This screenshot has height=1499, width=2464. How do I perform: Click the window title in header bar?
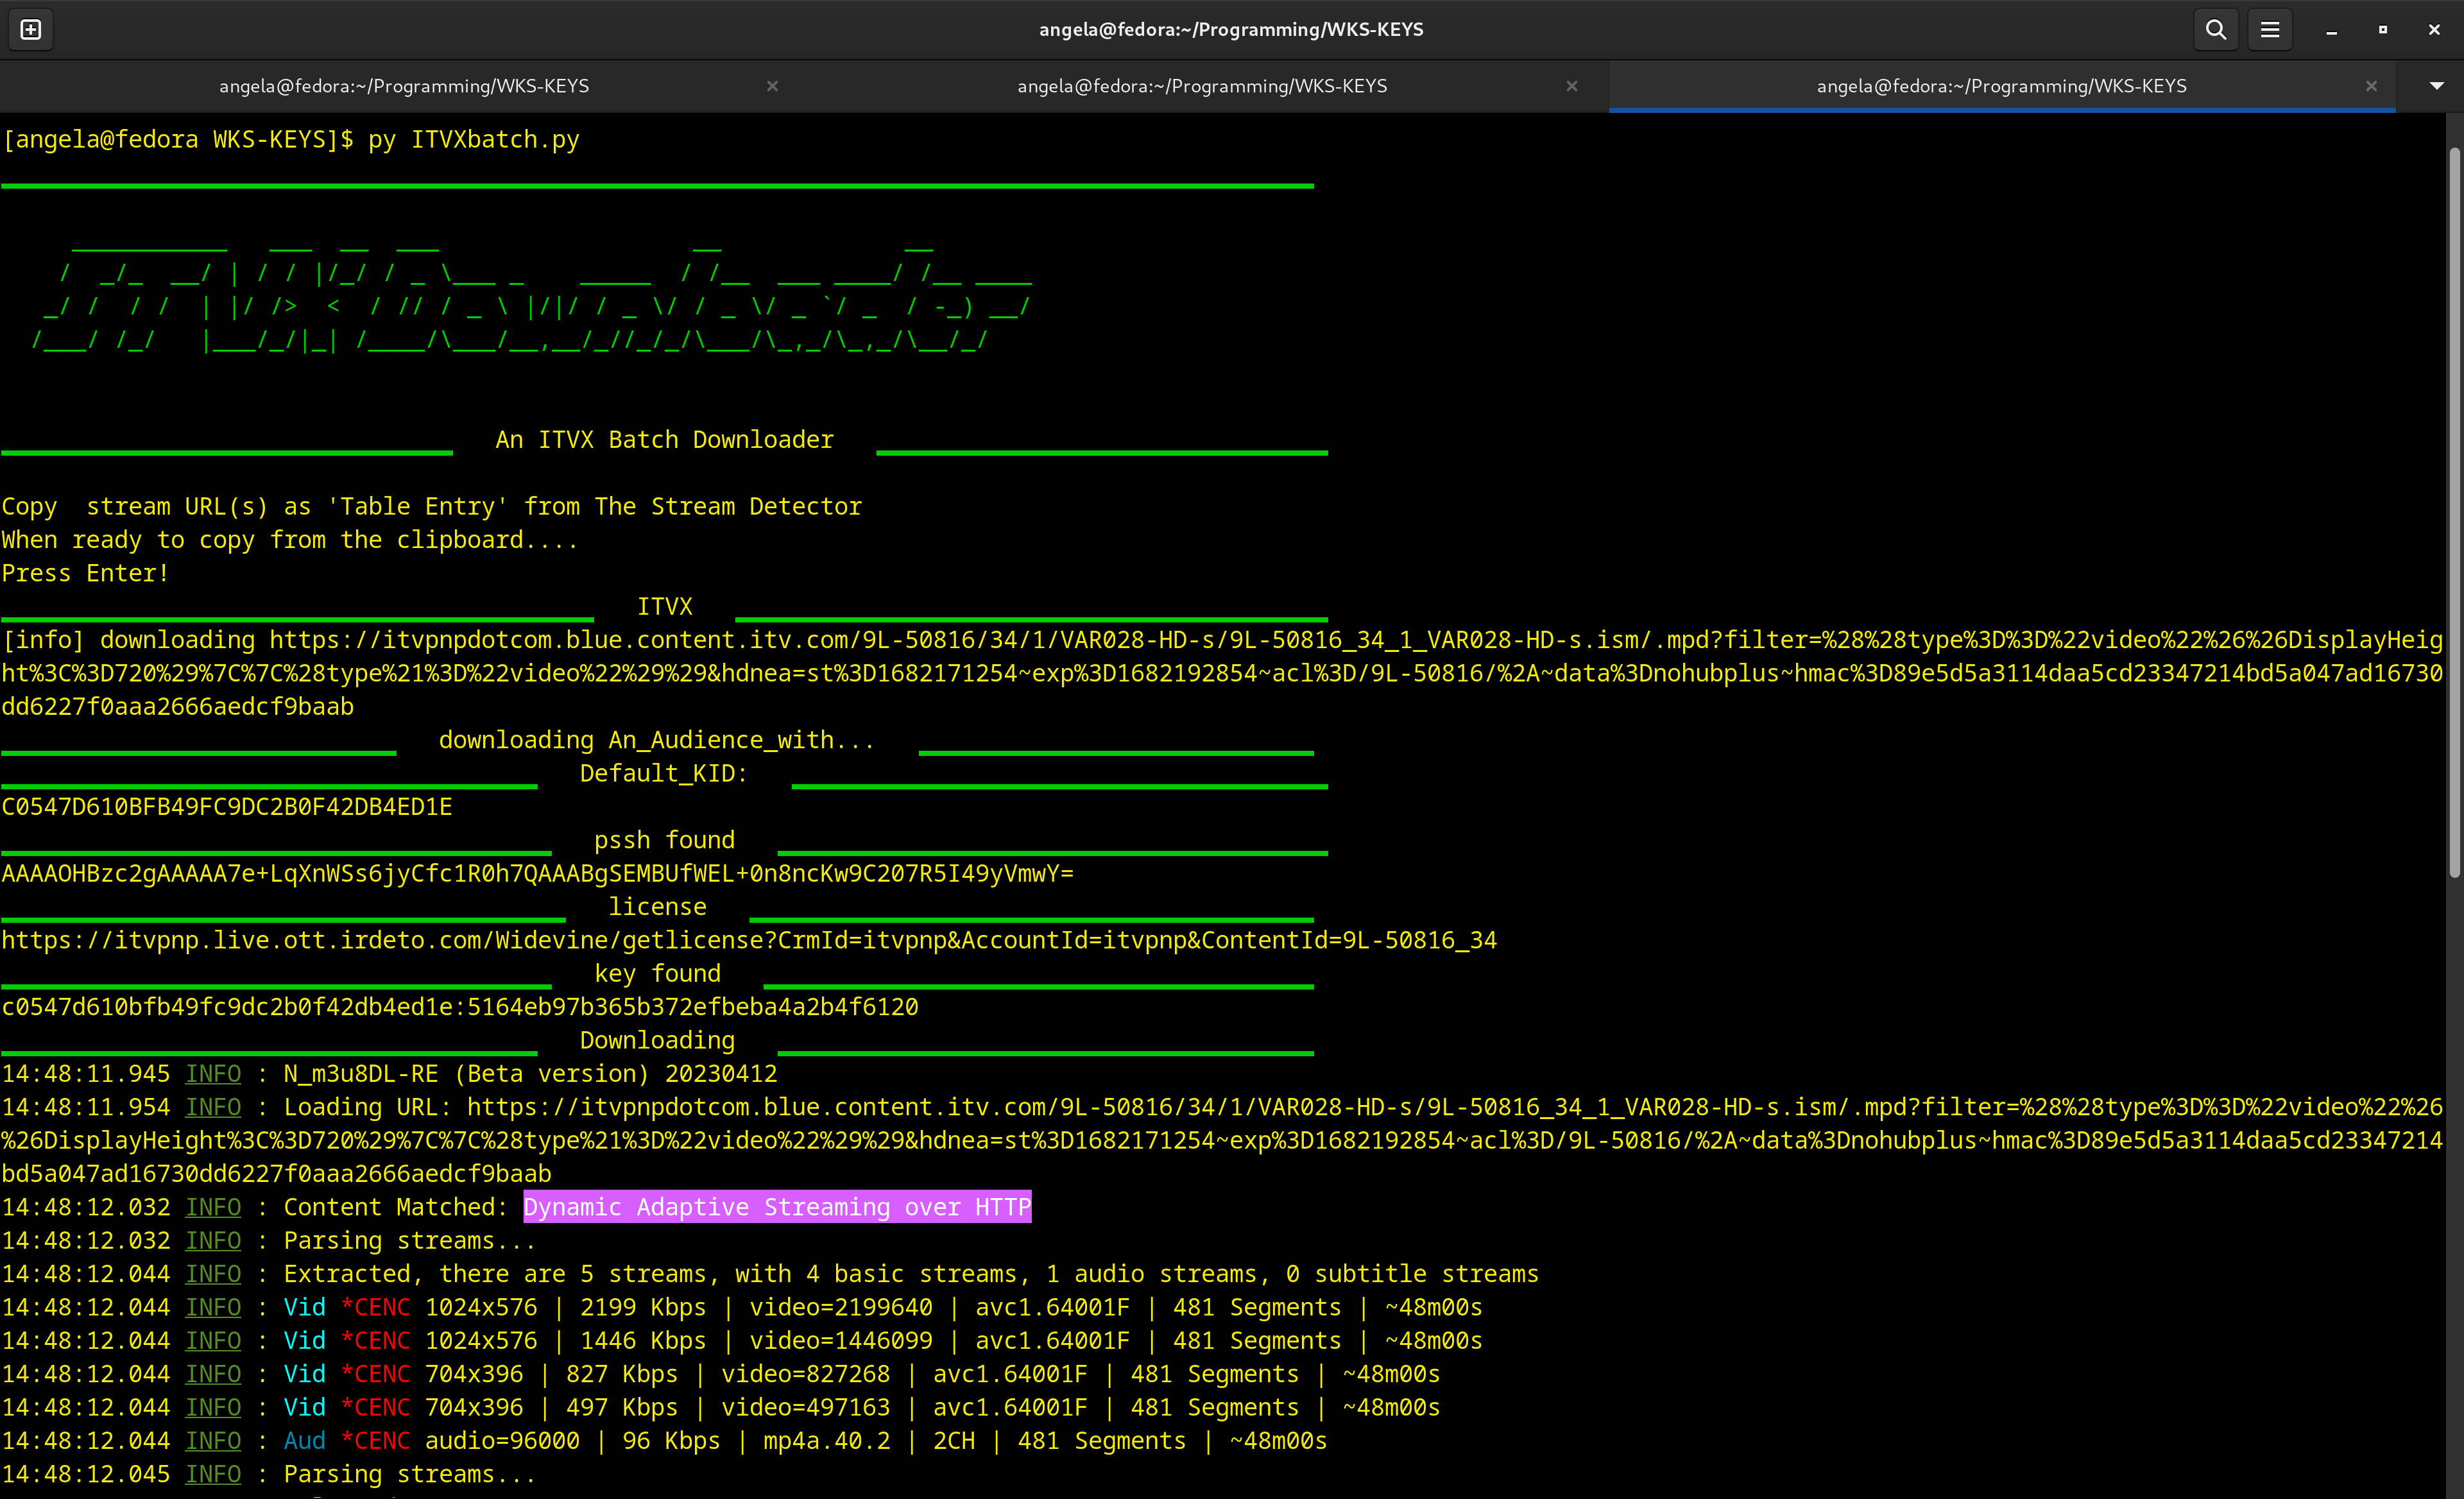pyautogui.click(x=1231, y=30)
